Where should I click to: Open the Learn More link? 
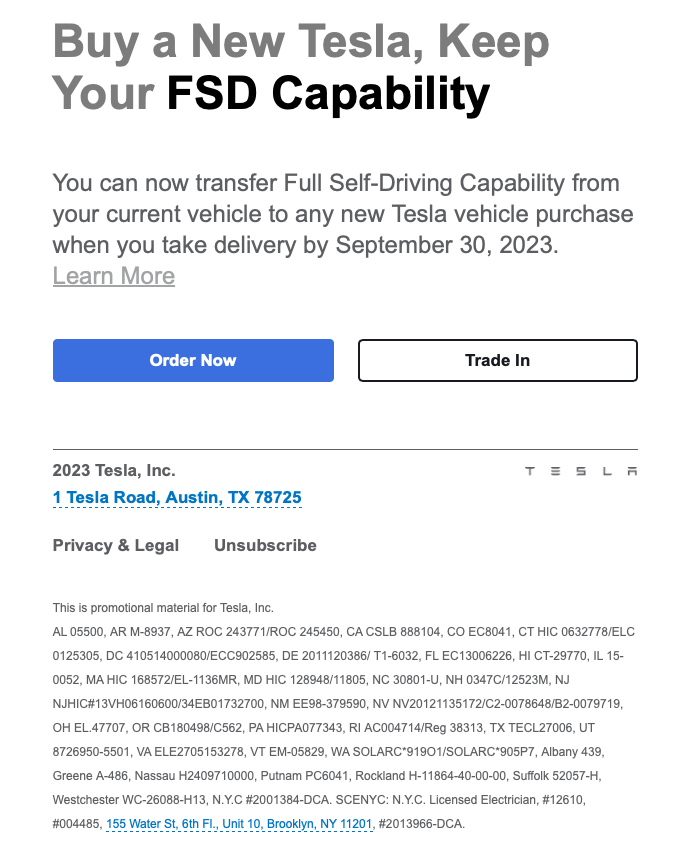(x=114, y=276)
